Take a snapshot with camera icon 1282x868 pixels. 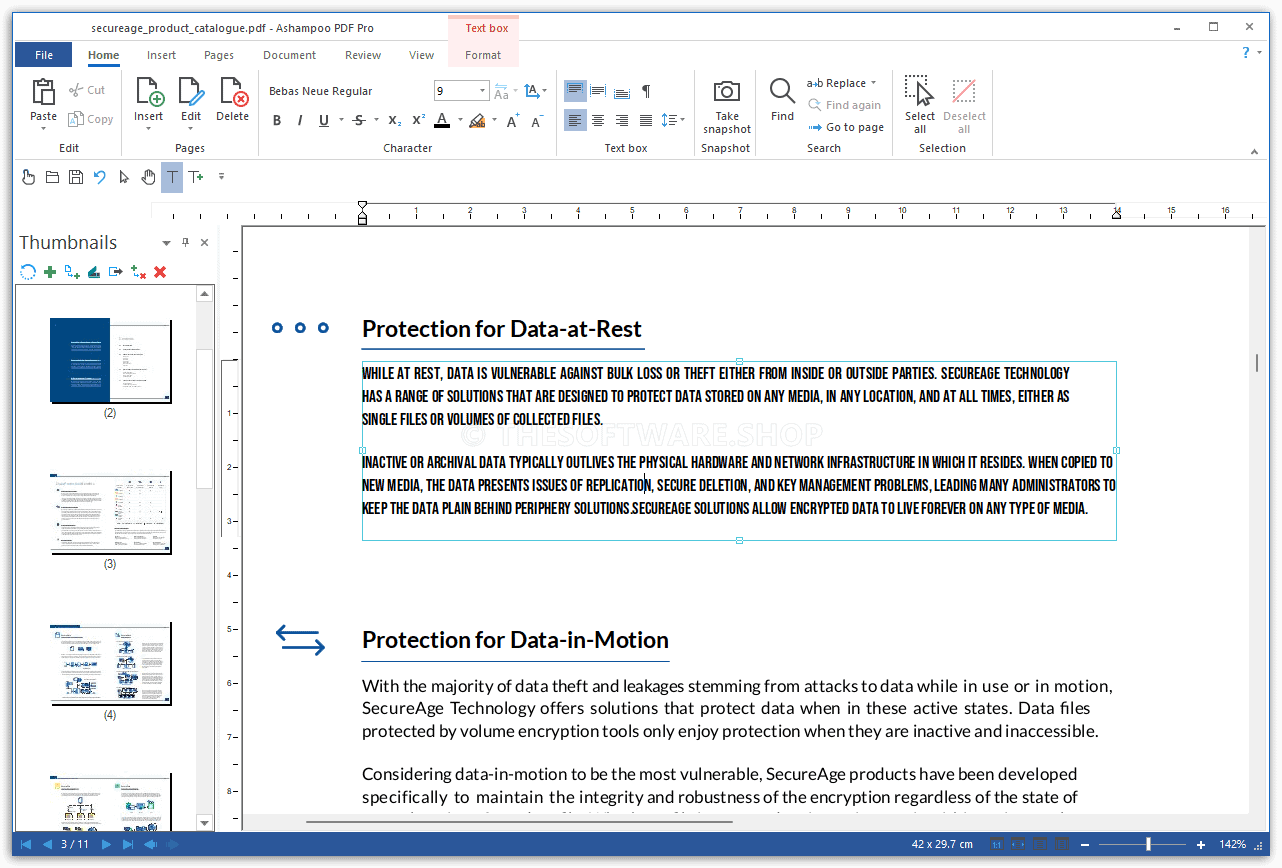(727, 91)
